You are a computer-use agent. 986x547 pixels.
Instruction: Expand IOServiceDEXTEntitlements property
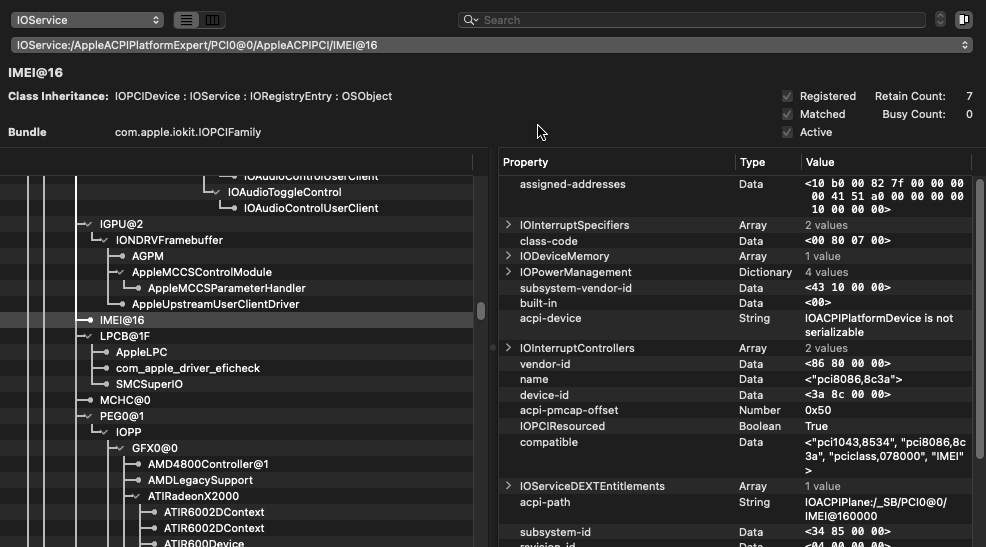coord(508,486)
